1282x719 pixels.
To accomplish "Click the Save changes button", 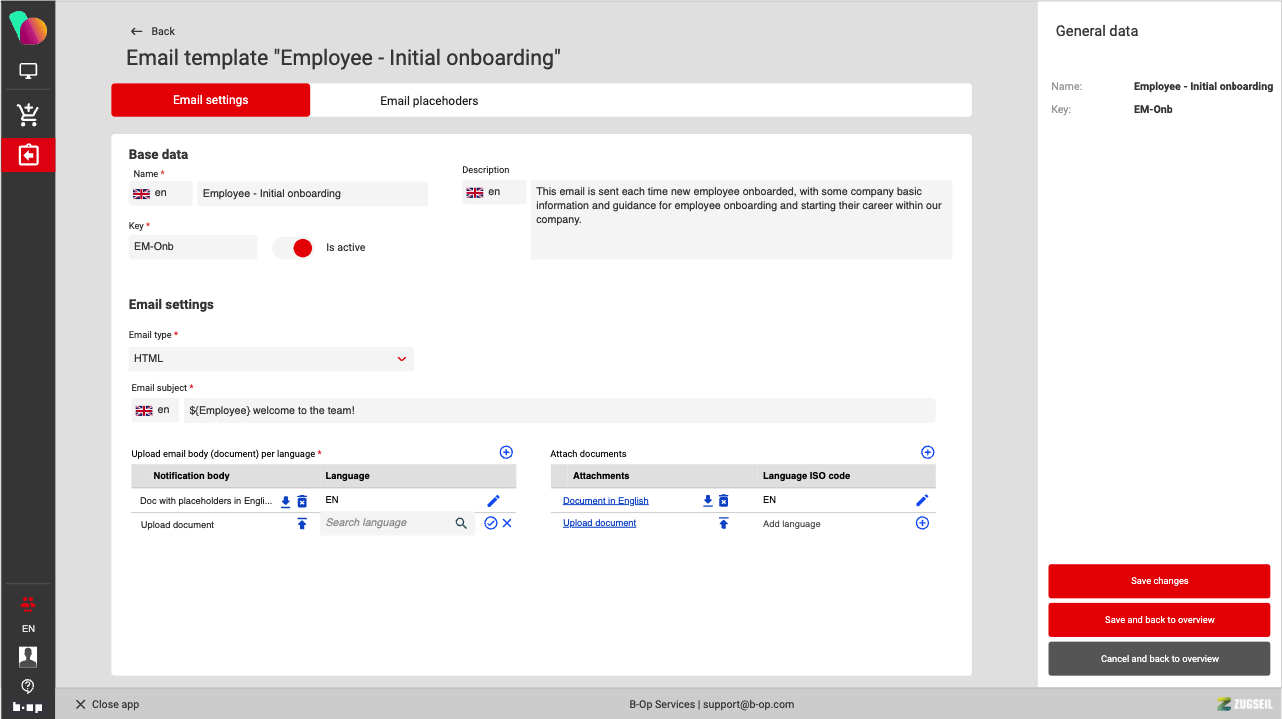I will point(1159,581).
